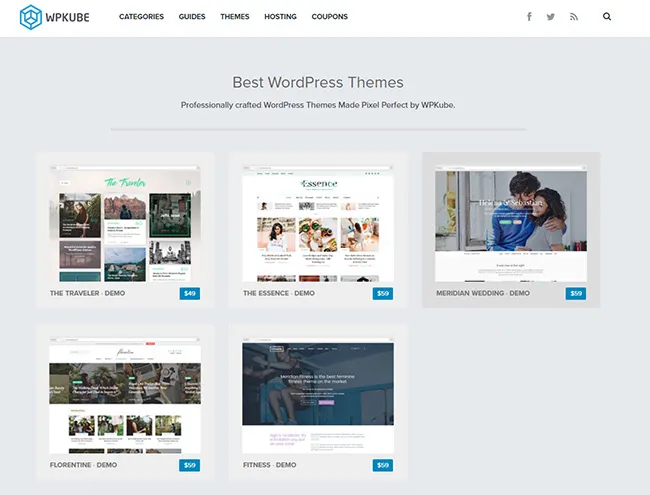Open the Hosting menu item
650x495 pixels.
click(x=280, y=17)
